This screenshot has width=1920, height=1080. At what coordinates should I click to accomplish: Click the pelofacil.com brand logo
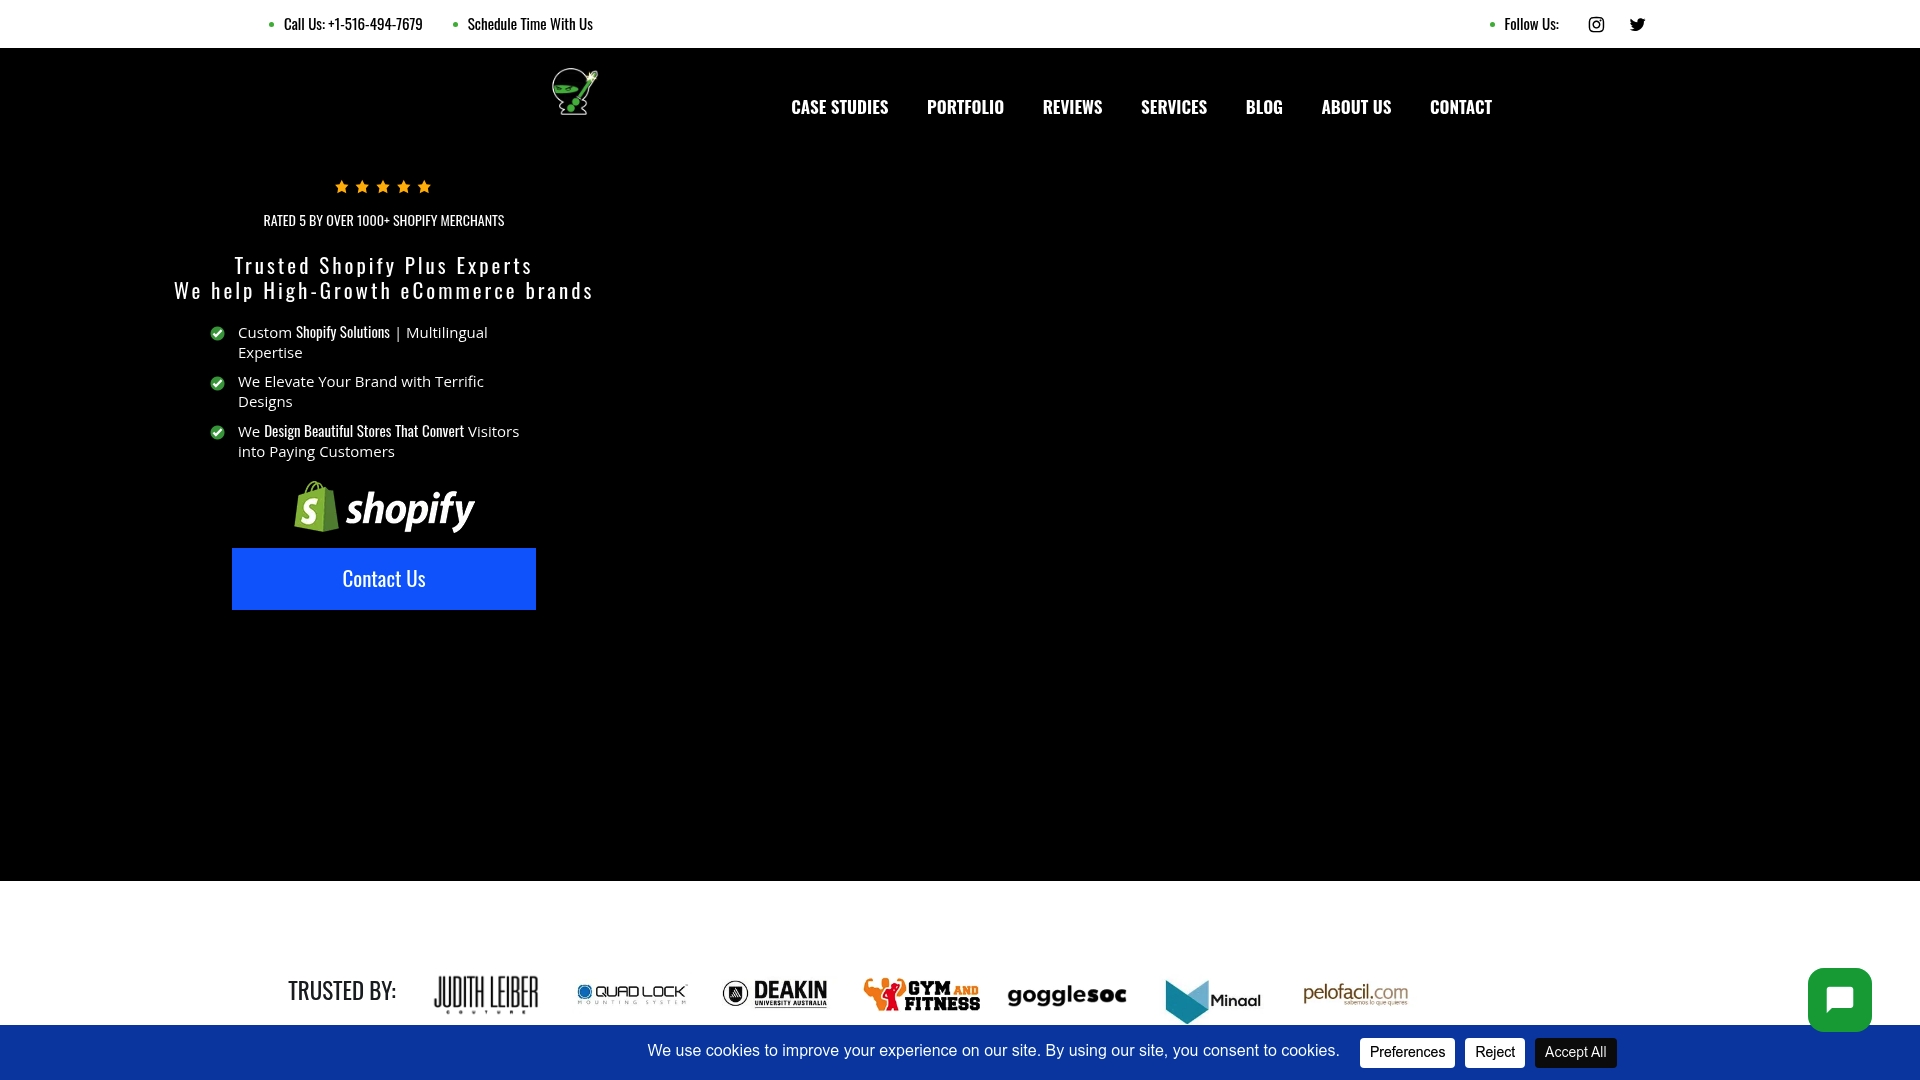coord(1355,994)
